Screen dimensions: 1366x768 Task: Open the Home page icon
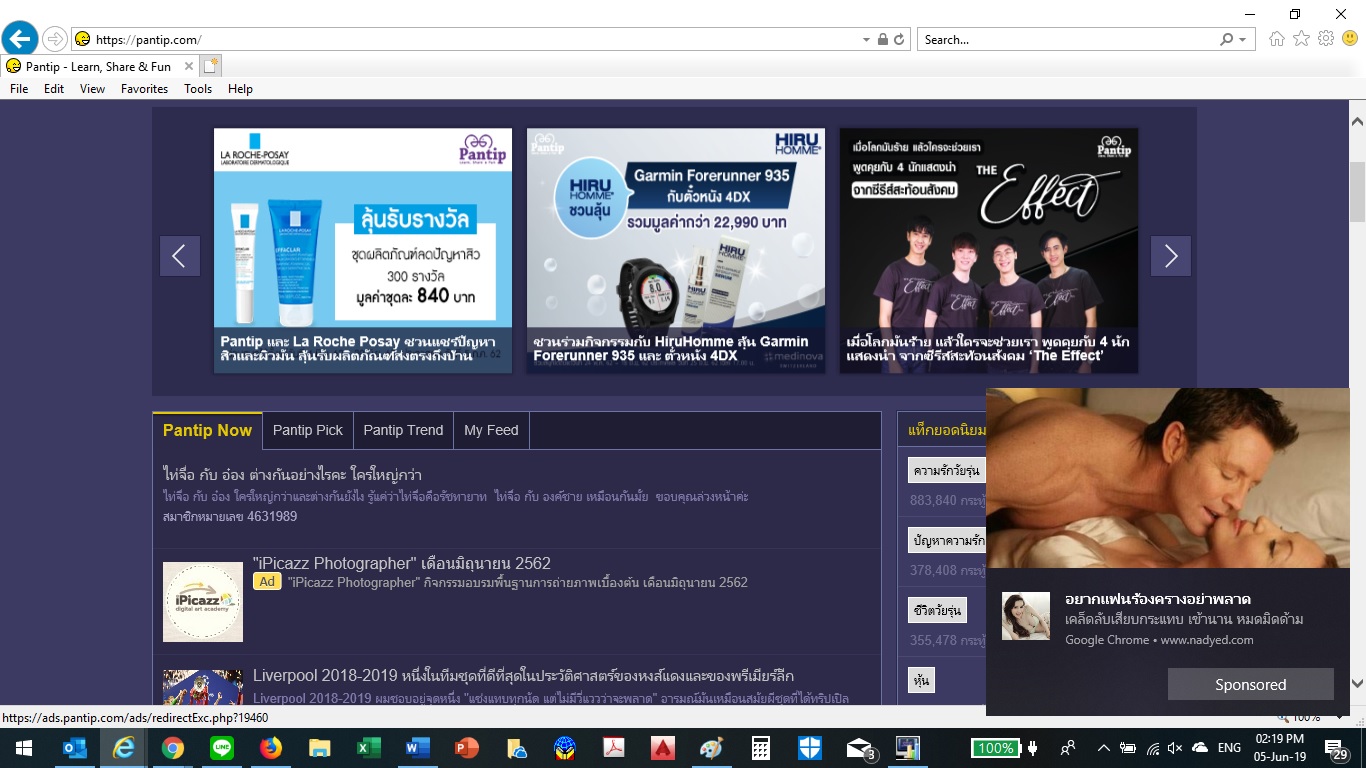click(1277, 39)
